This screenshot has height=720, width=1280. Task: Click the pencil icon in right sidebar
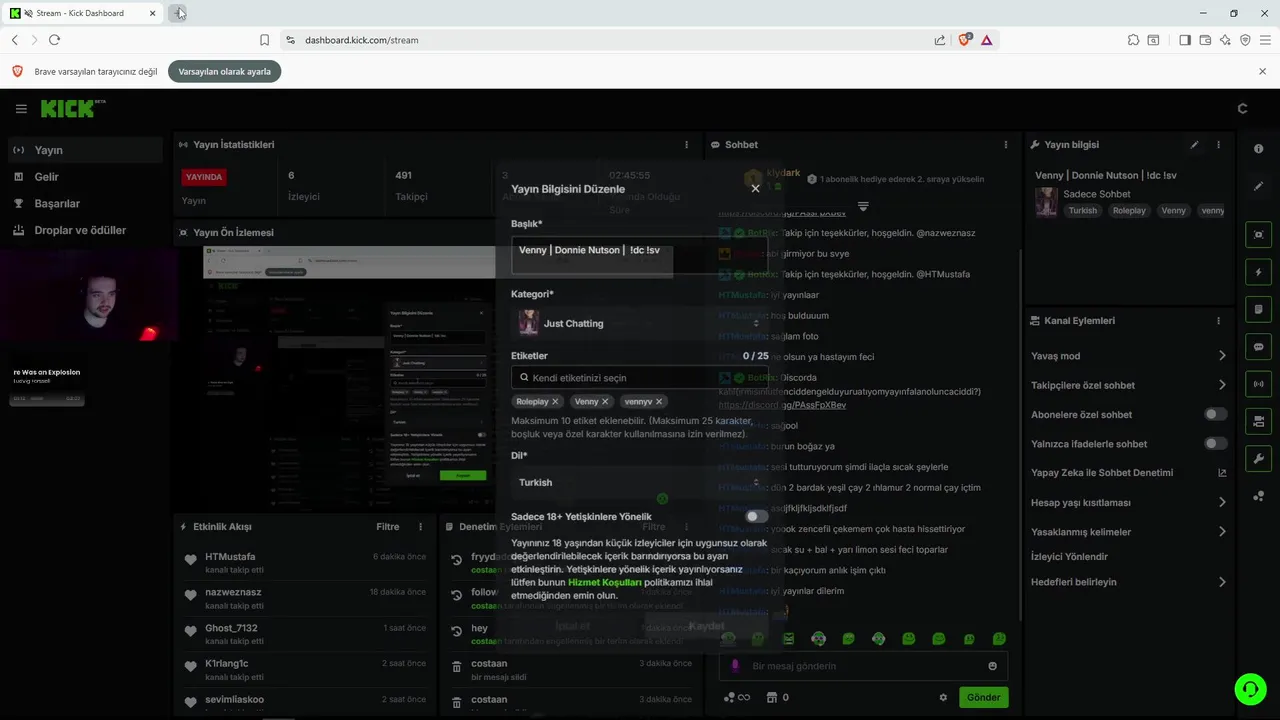tap(1258, 186)
